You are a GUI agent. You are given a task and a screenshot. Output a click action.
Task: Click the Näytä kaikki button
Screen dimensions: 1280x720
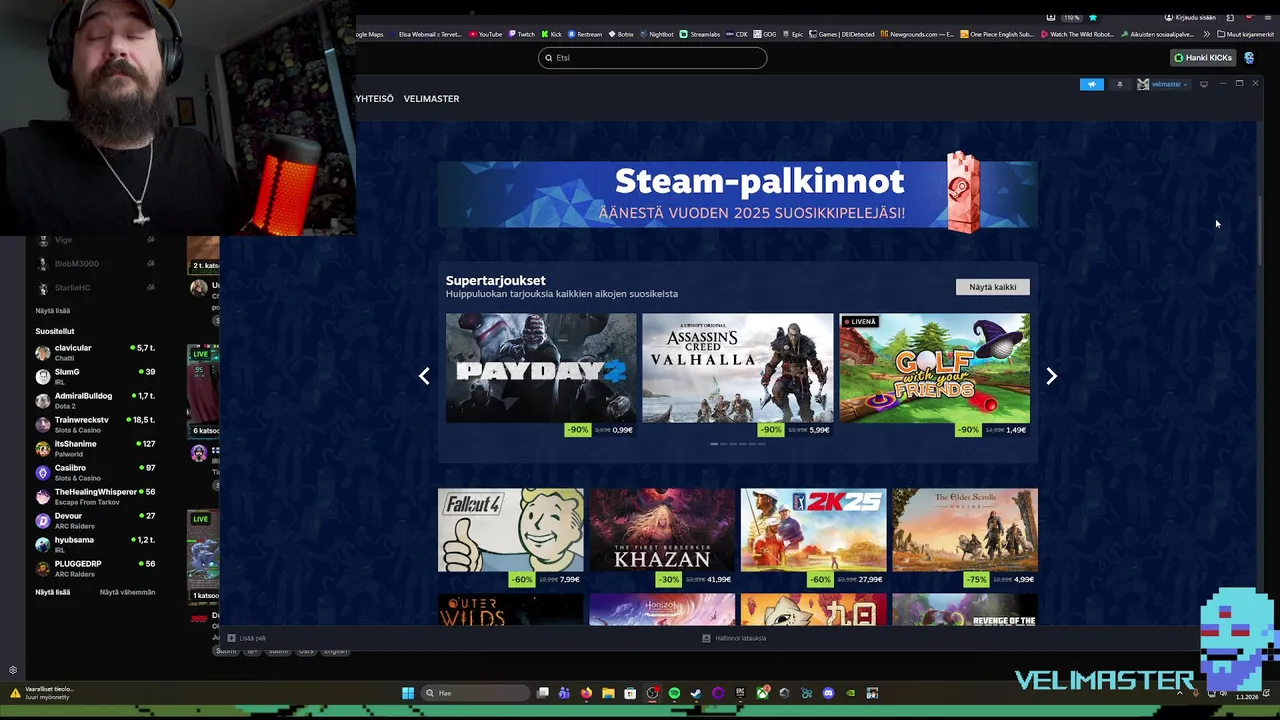tap(992, 287)
